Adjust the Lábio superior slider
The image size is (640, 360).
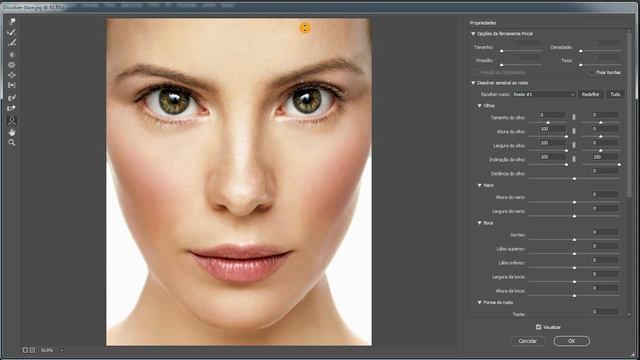click(x=574, y=253)
